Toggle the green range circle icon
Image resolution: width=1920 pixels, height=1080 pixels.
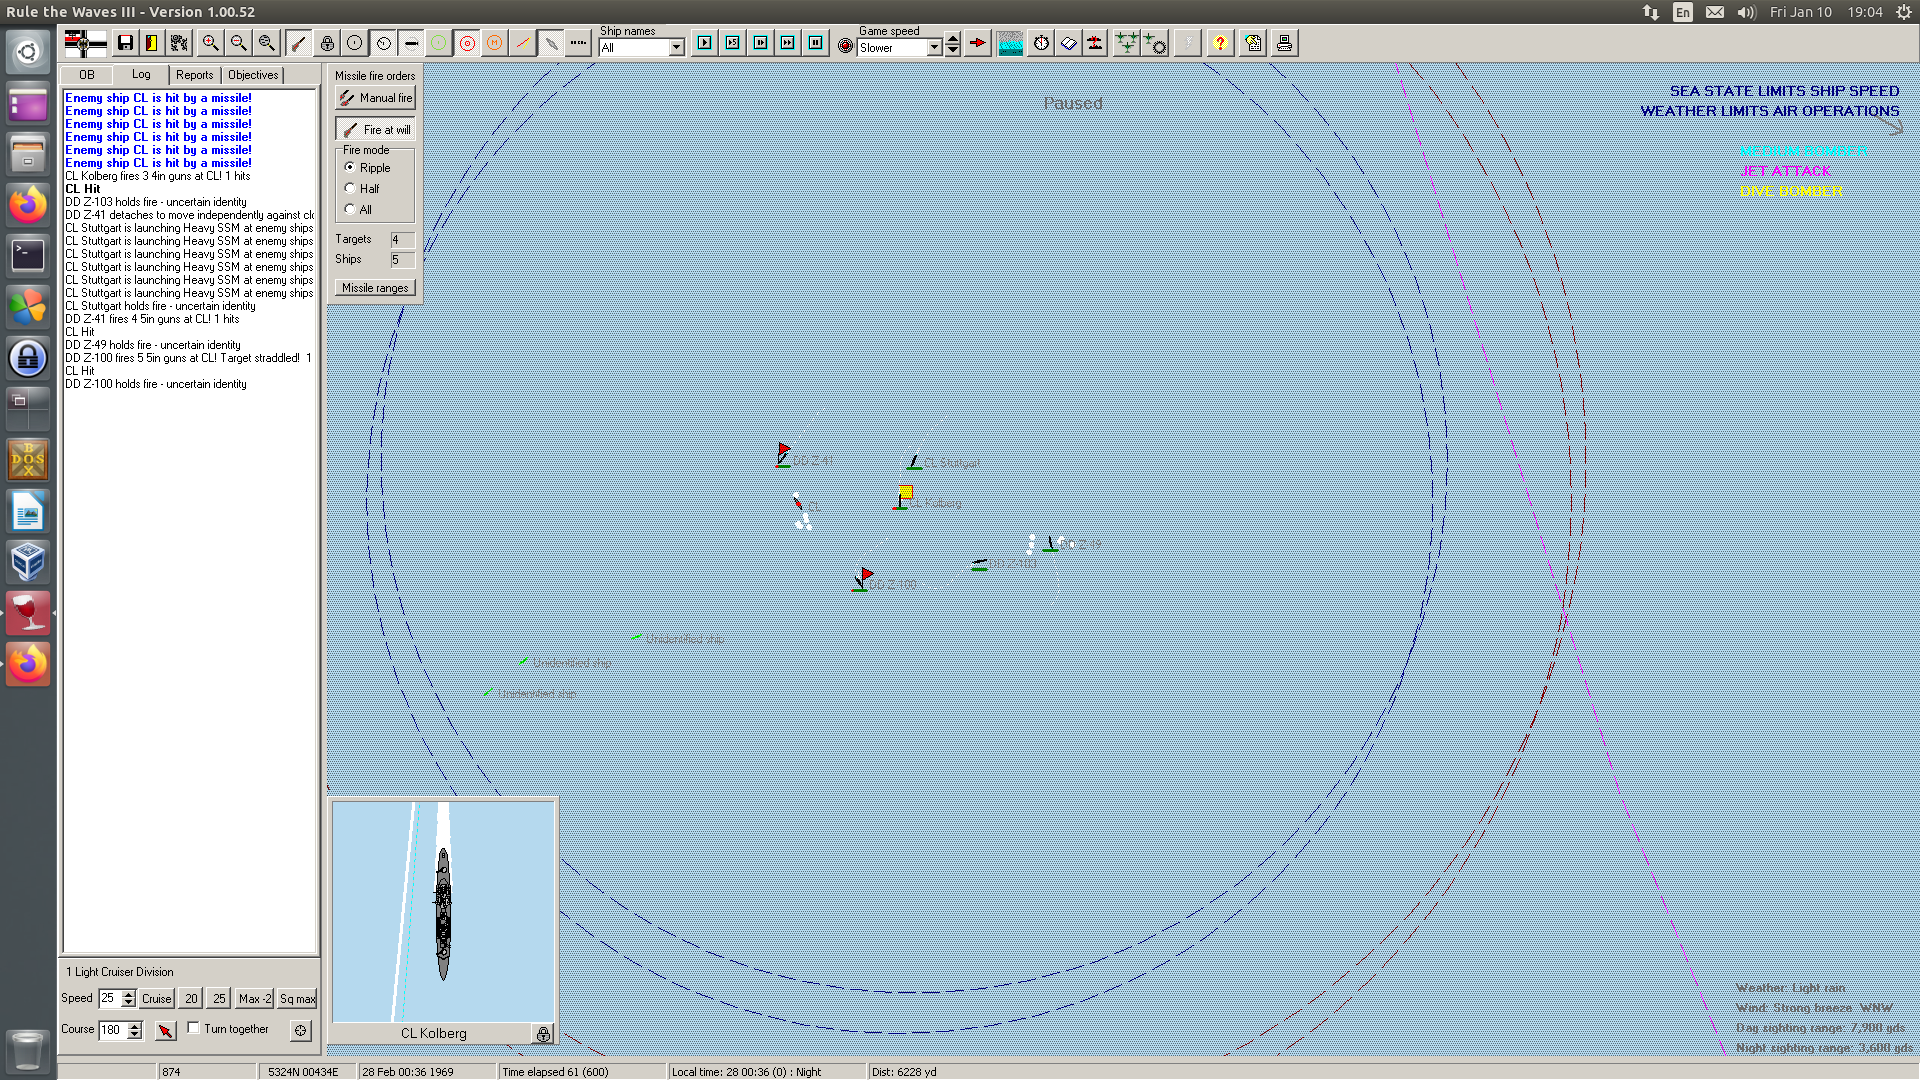[438, 43]
